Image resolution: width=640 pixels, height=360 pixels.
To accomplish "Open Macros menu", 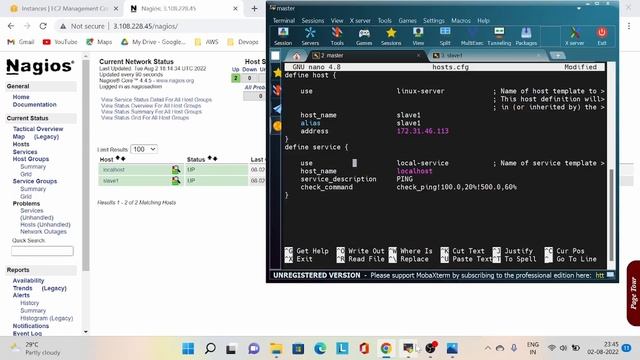I will [x=461, y=20].
